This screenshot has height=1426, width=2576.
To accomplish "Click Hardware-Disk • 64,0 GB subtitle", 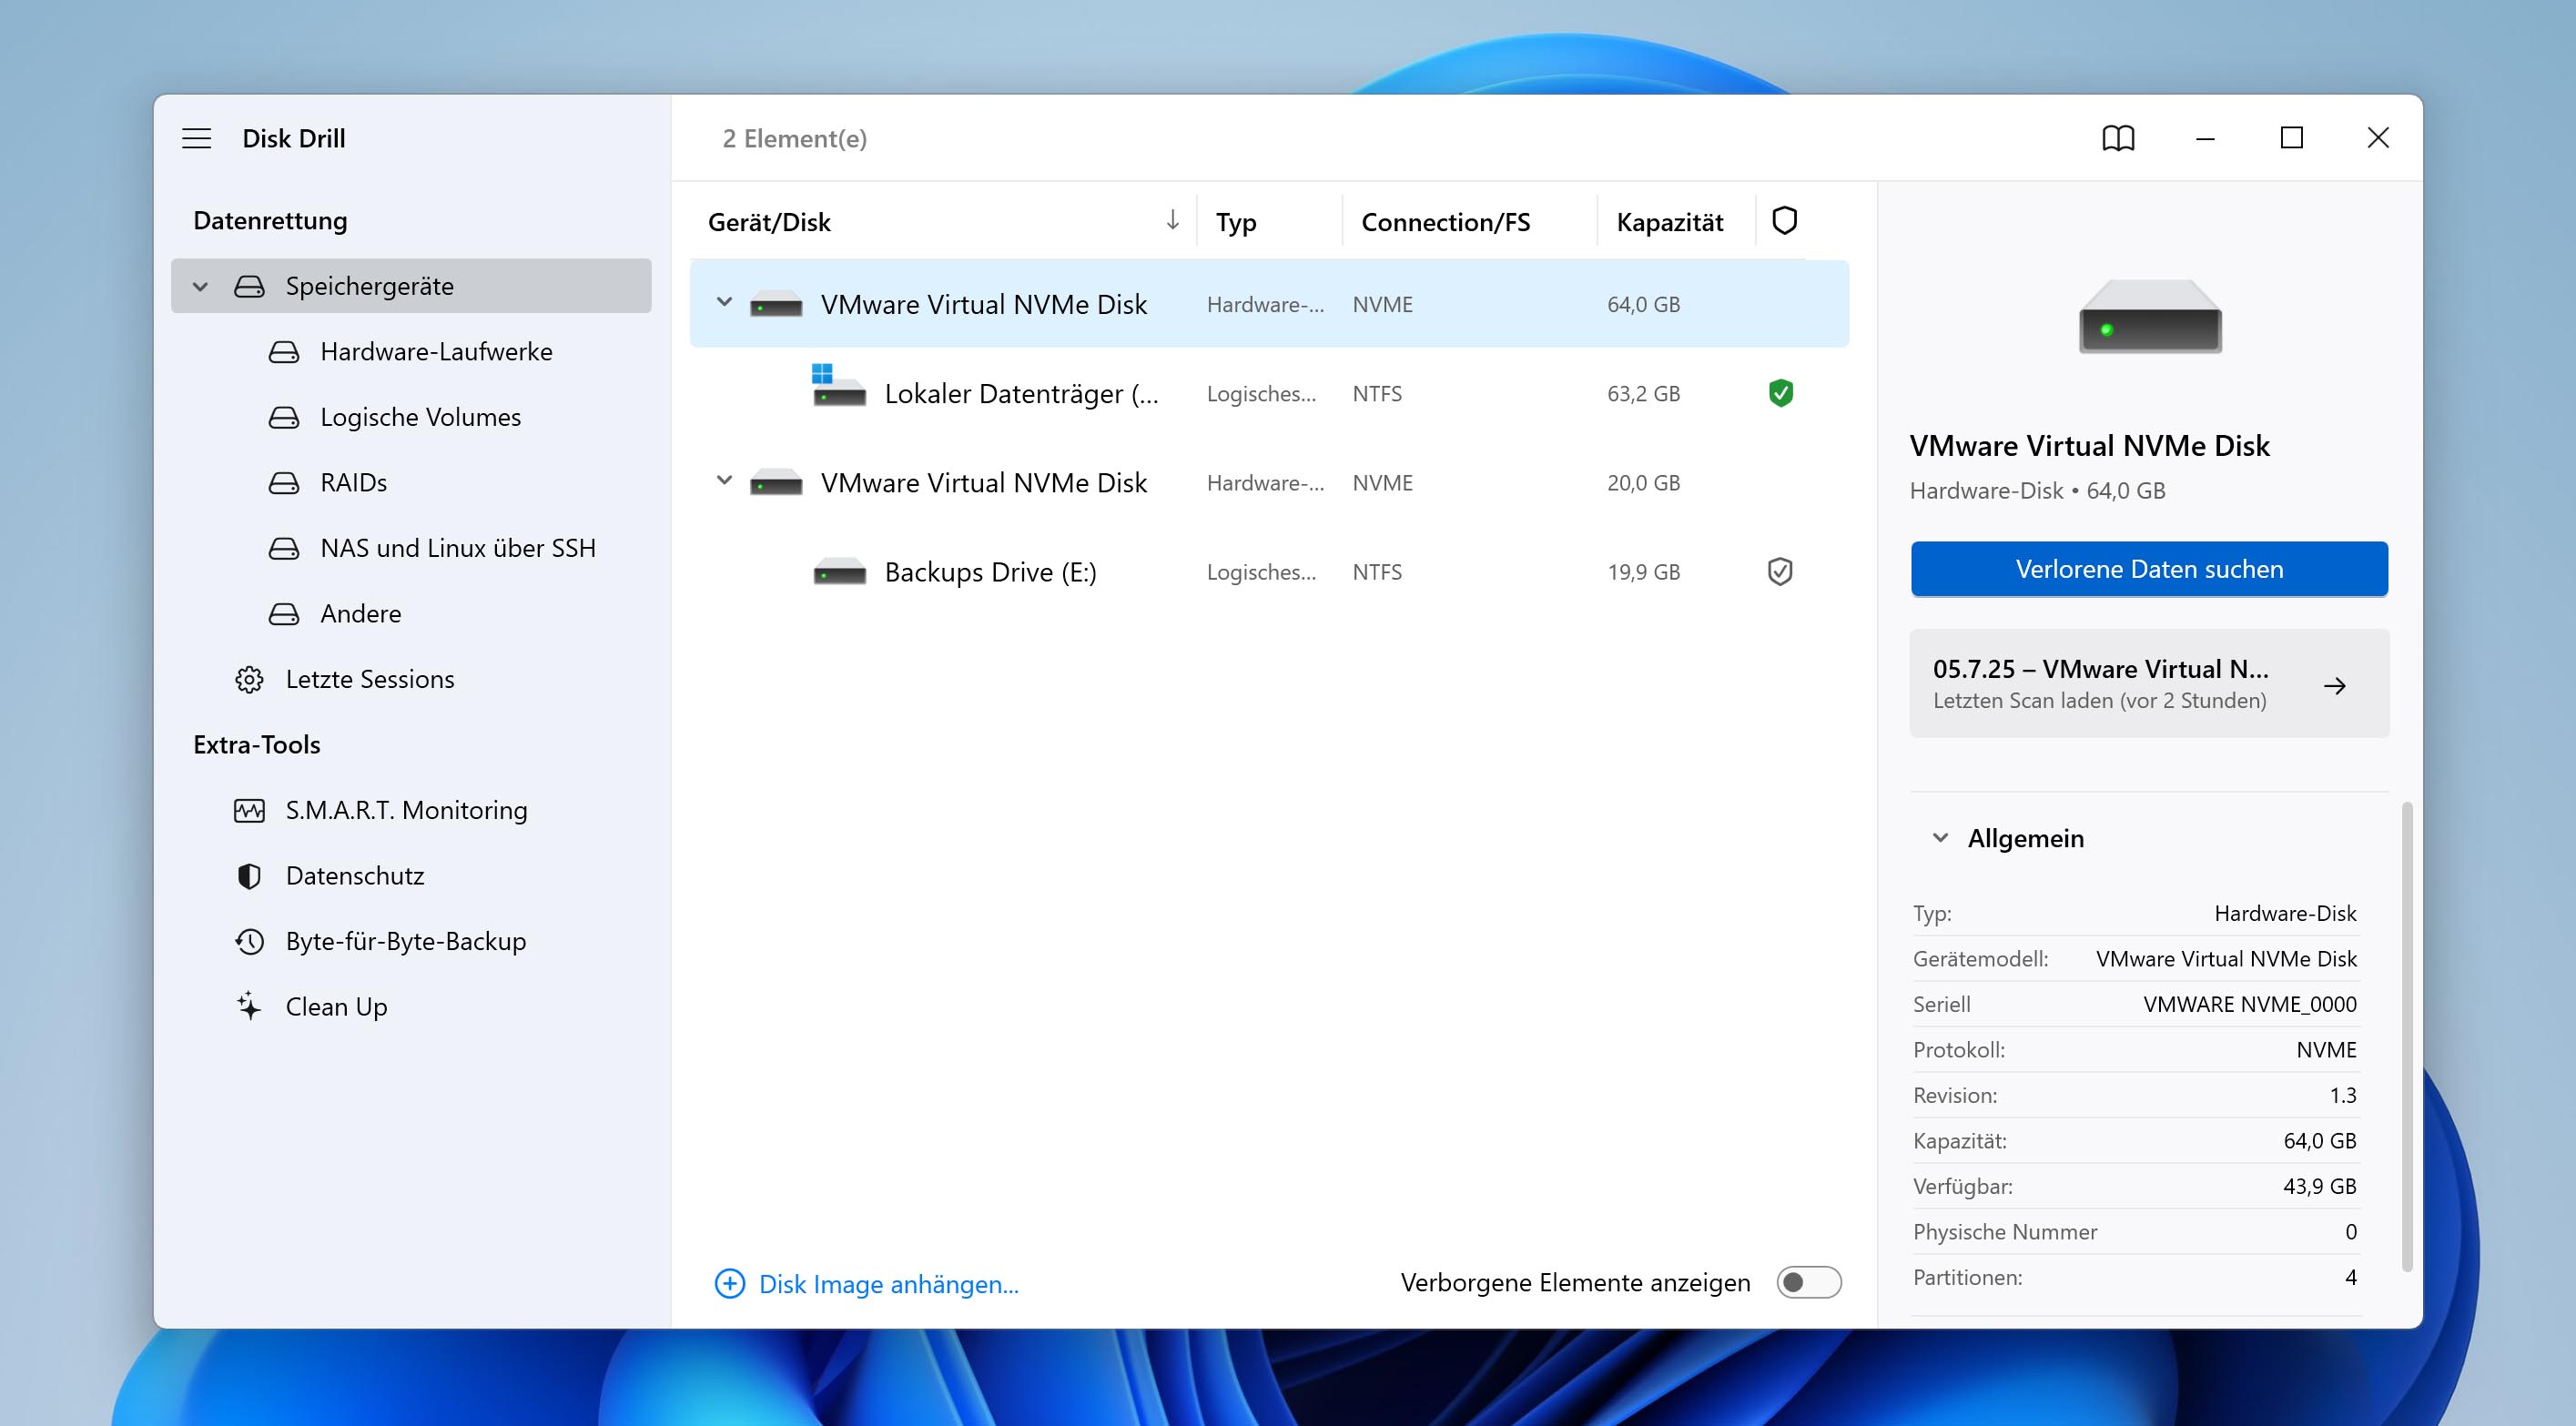I will [x=2037, y=490].
